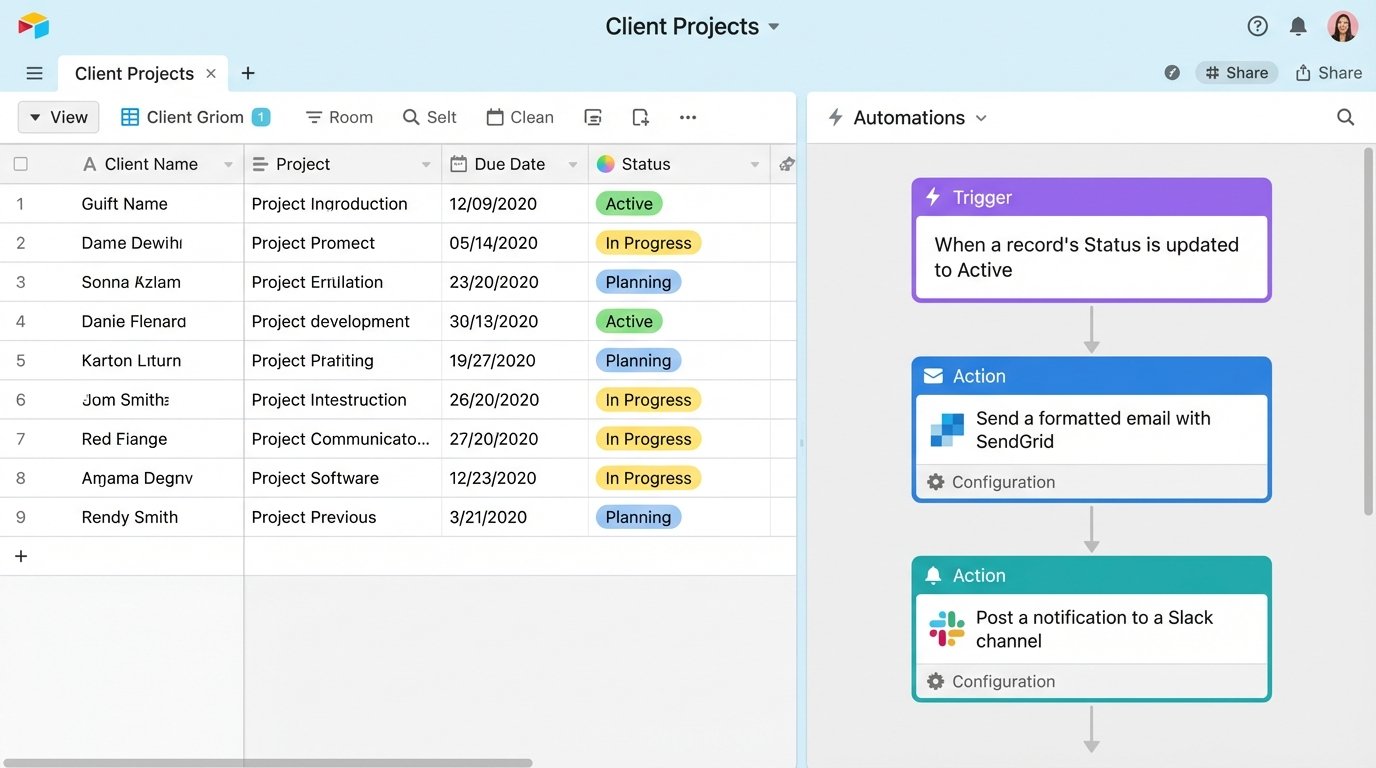Open the three-dots overflow icon
Screen dimensions: 1376x768
(x=687, y=117)
